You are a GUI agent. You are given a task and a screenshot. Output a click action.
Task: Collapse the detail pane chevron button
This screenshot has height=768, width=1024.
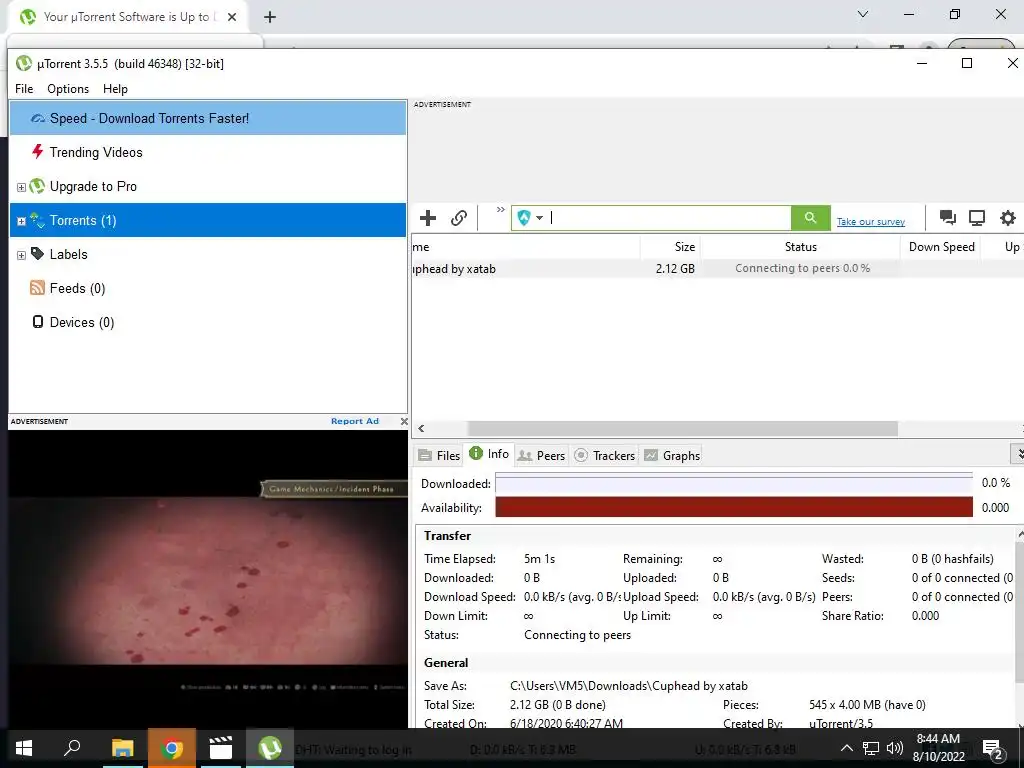pos(1018,454)
